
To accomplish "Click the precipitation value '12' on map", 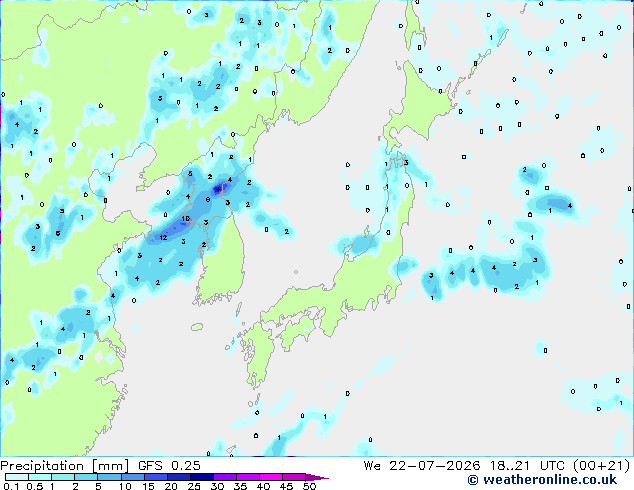I will pos(163,237).
